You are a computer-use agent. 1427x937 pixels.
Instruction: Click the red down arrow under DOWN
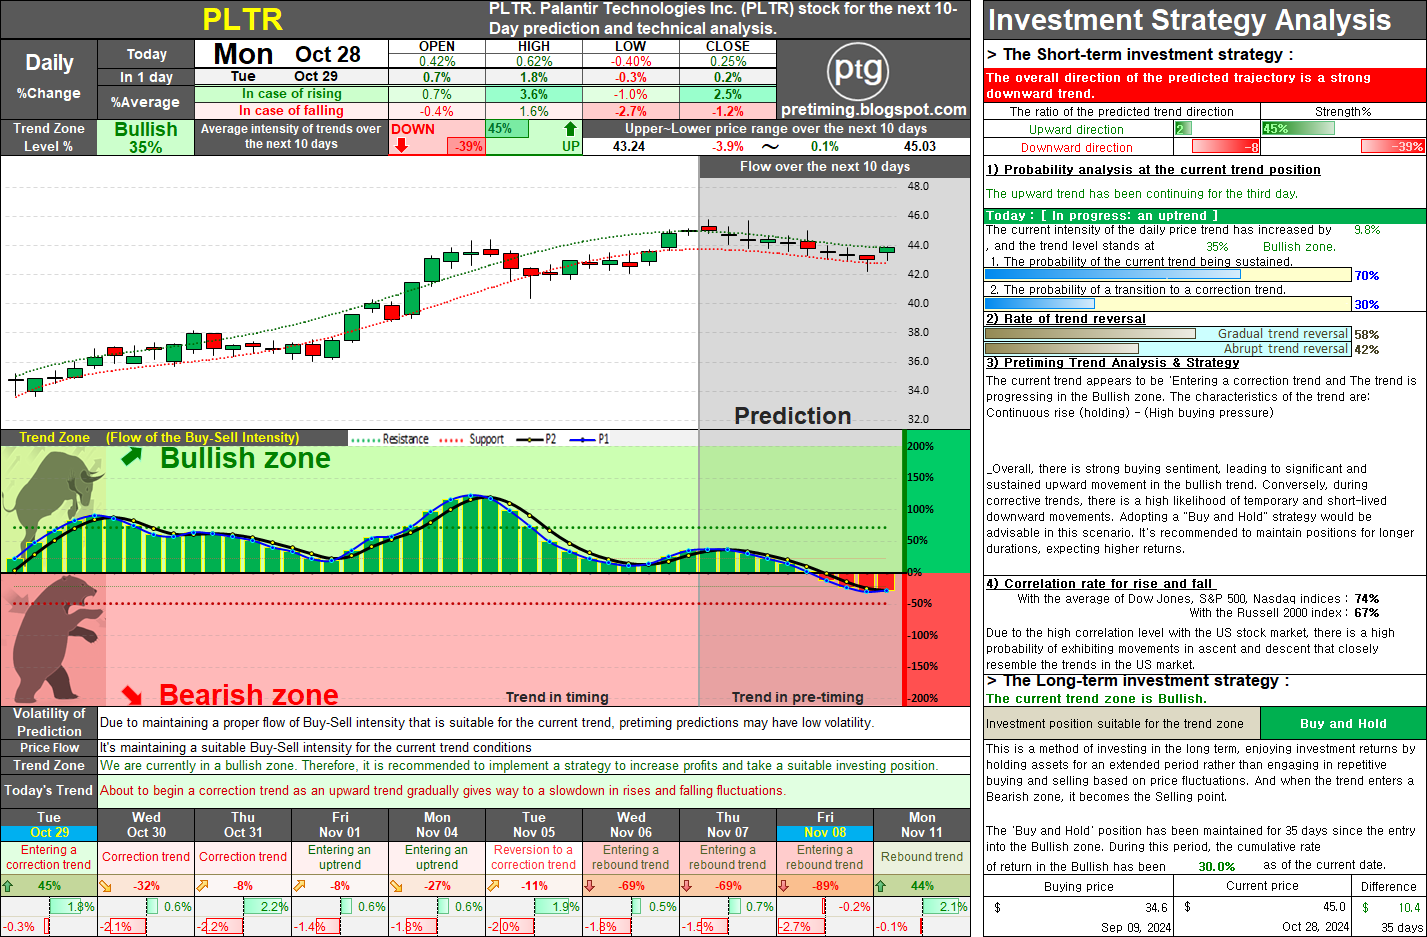[401, 146]
